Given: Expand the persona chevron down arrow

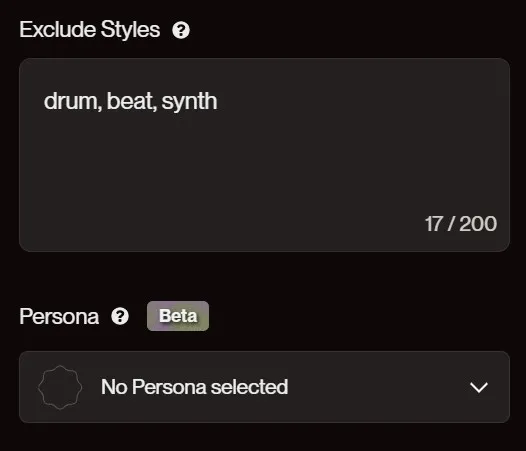Looking at the screenshot, I should tap(479, 387).
